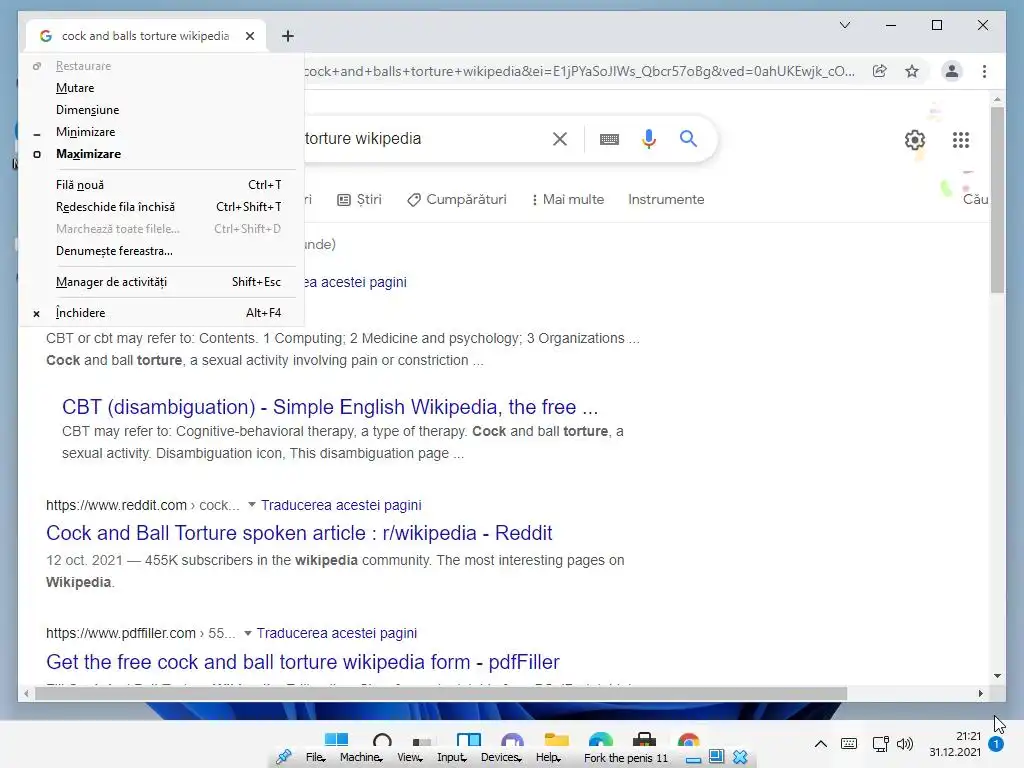This screenshot has width=1024, height=768.
Task: Click the VirtualBox toolbar pin icon
Action: click(283, 757)
